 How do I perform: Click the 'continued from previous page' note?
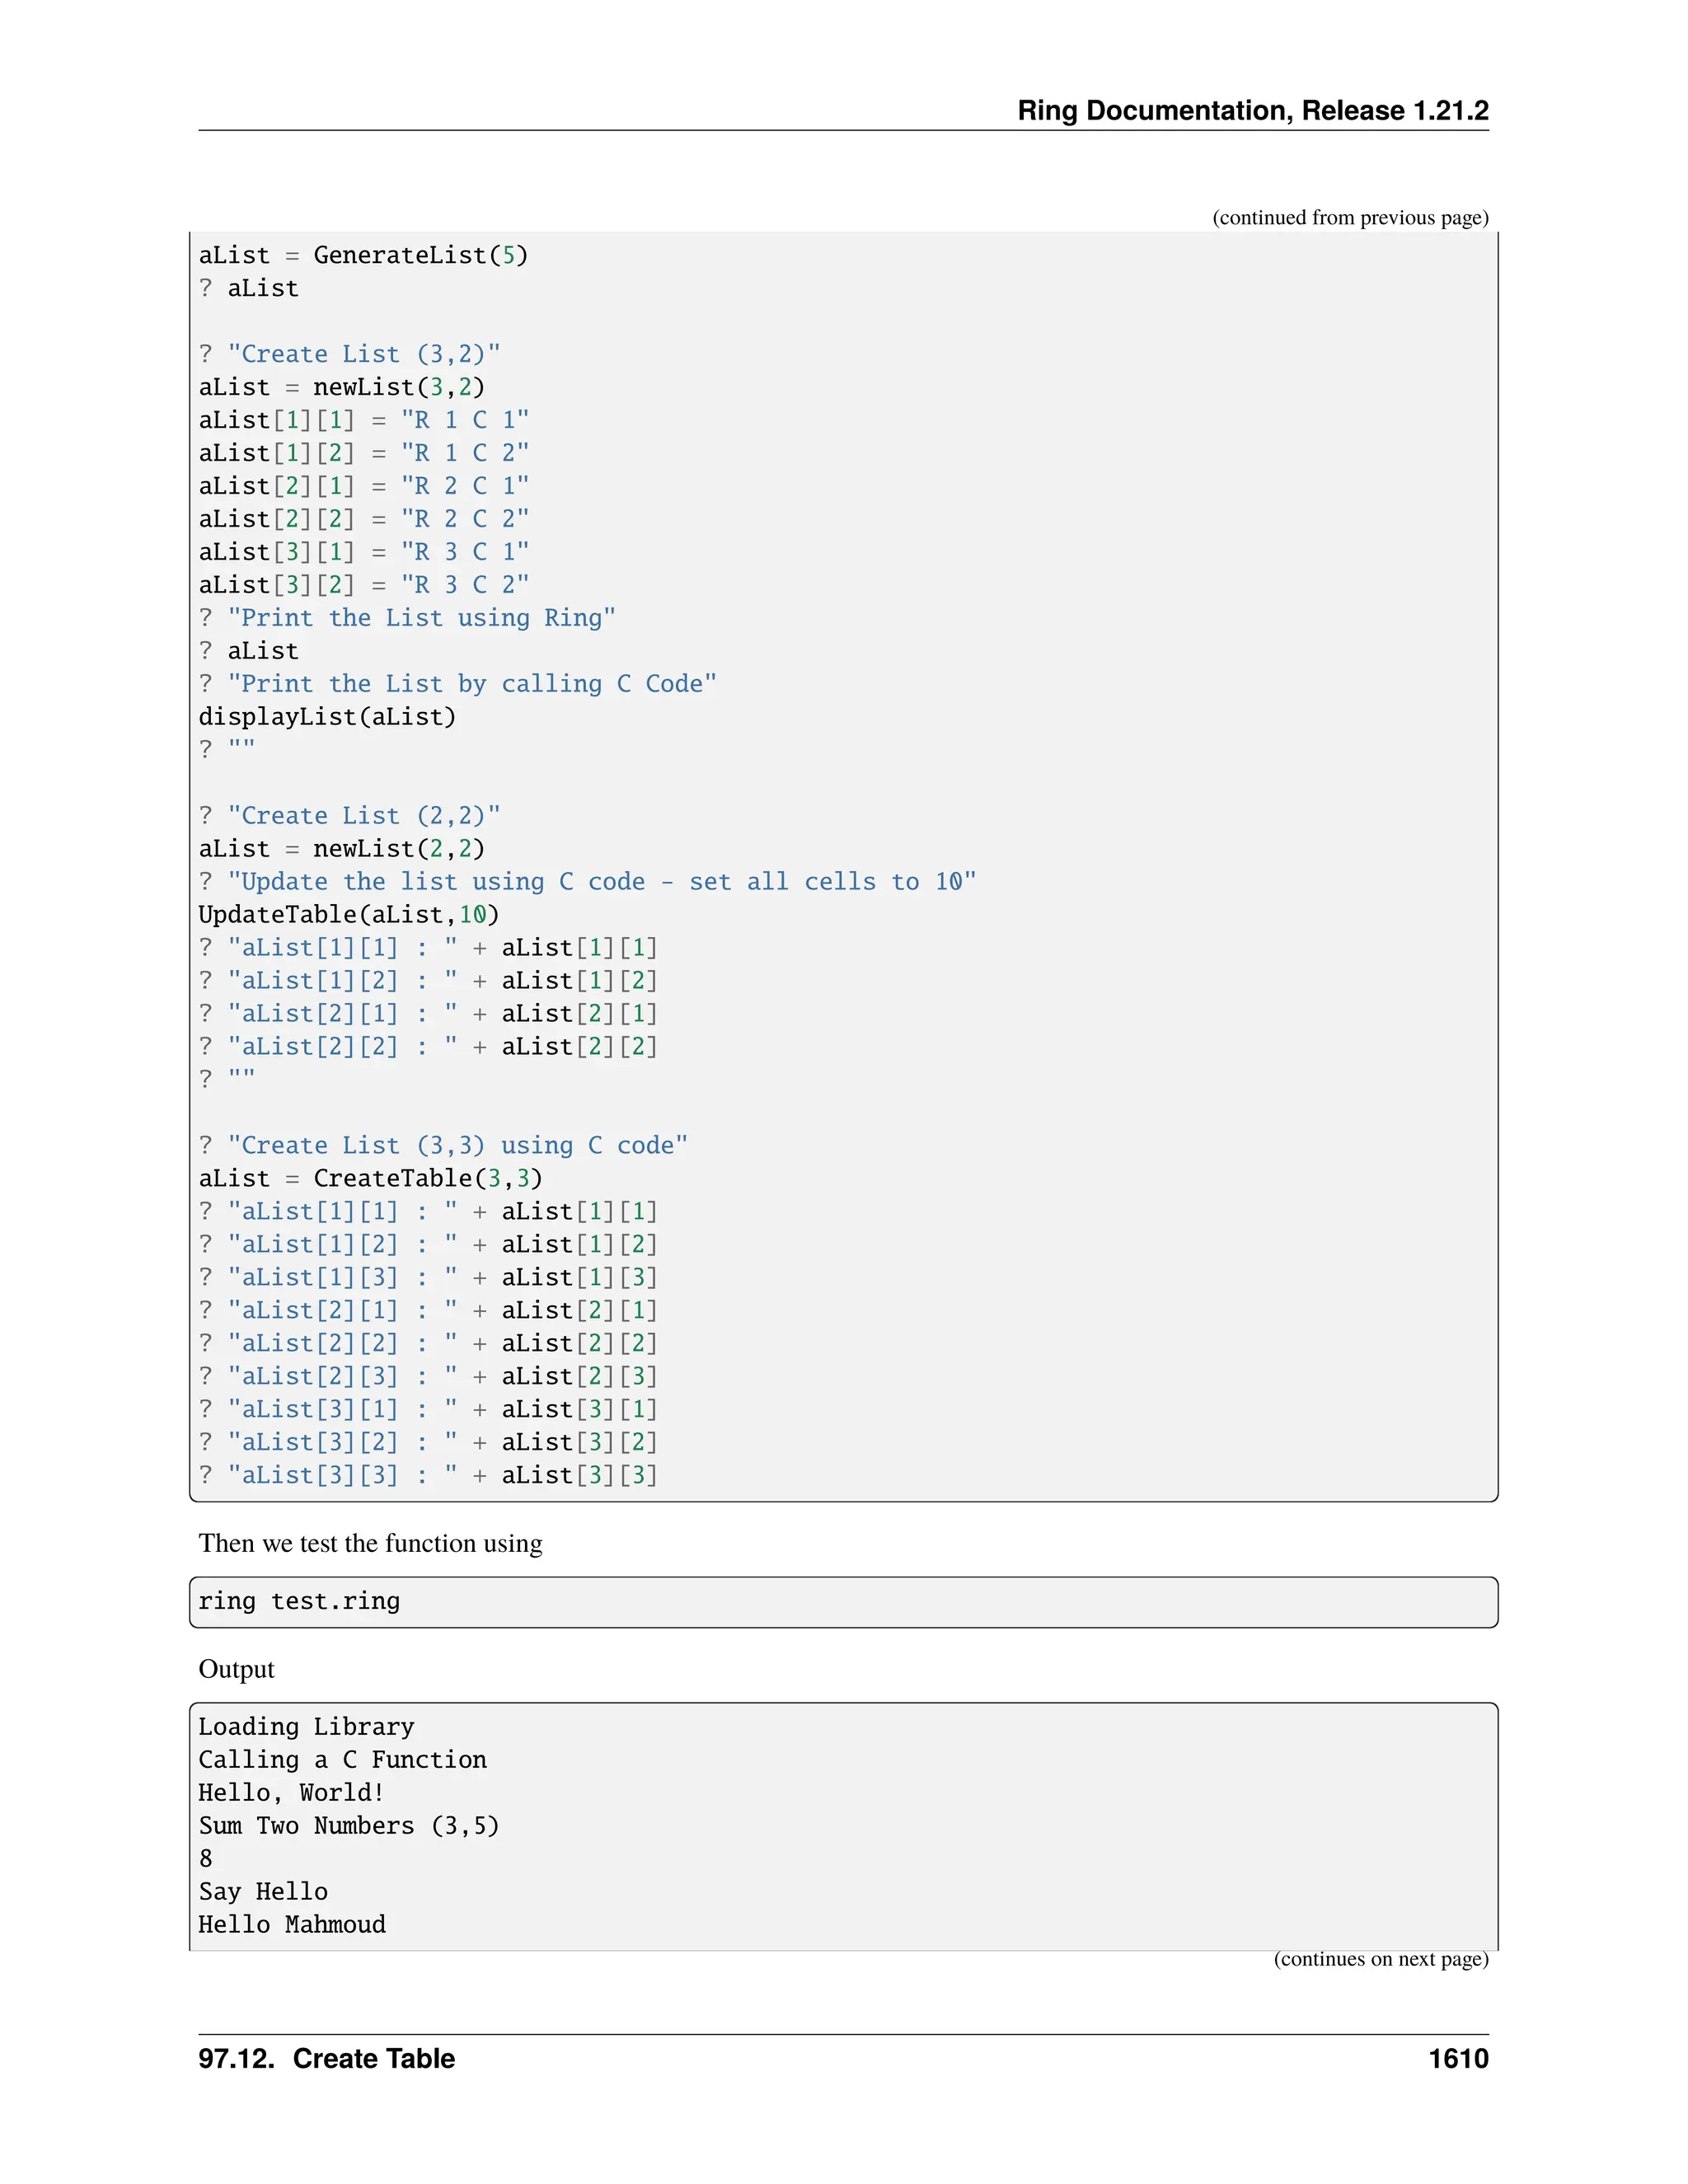pos(1350,218)
